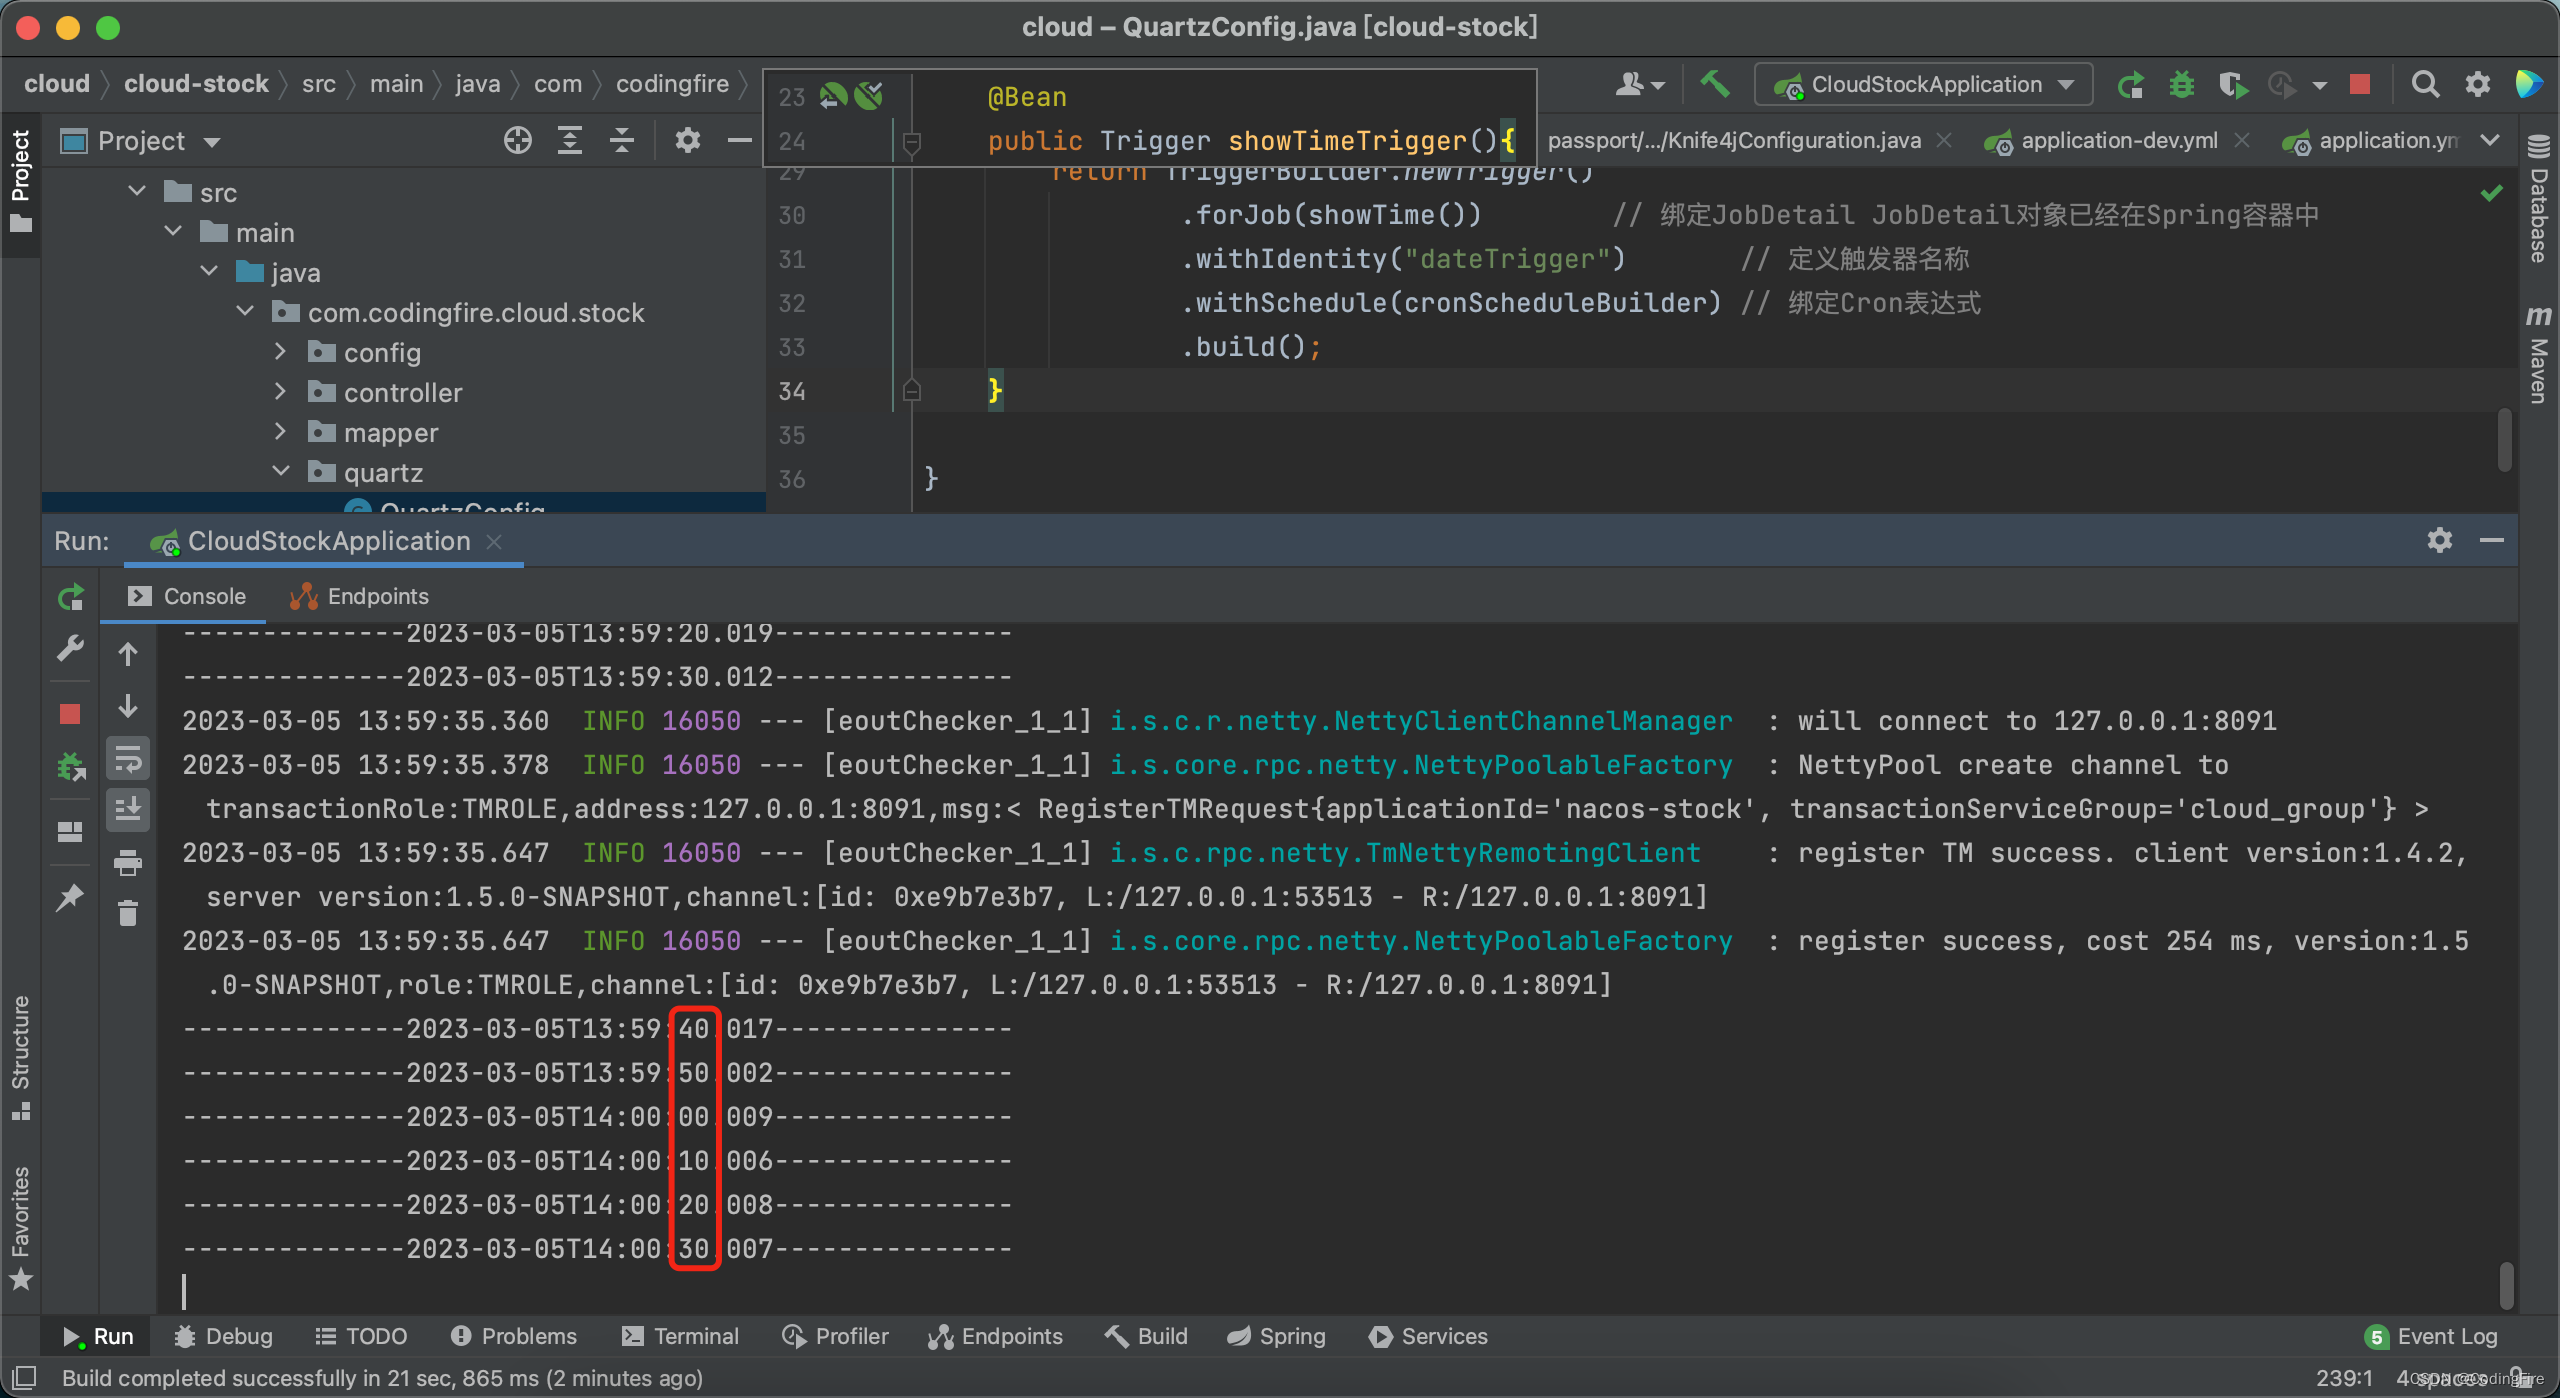Click the Debug bug icon in toolbar
Screen dimensions: 2560x1398
tap(2181, 85)
